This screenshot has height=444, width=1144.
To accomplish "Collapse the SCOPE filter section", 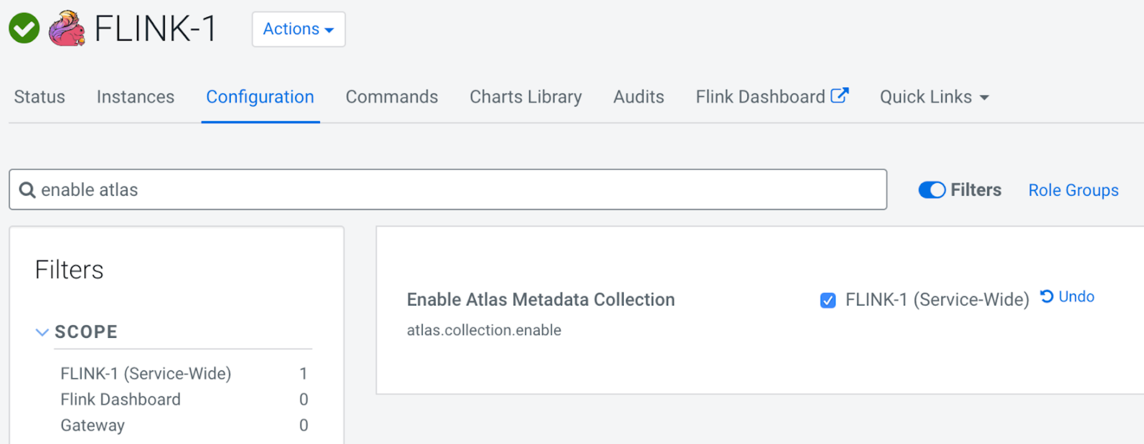I will (42, 332).
